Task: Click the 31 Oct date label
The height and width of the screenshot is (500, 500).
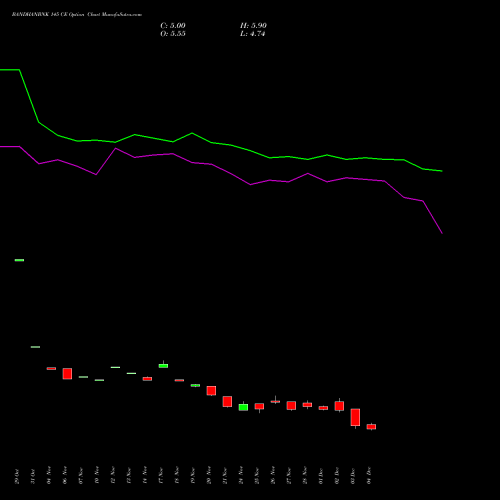Action: coord(33,476)
